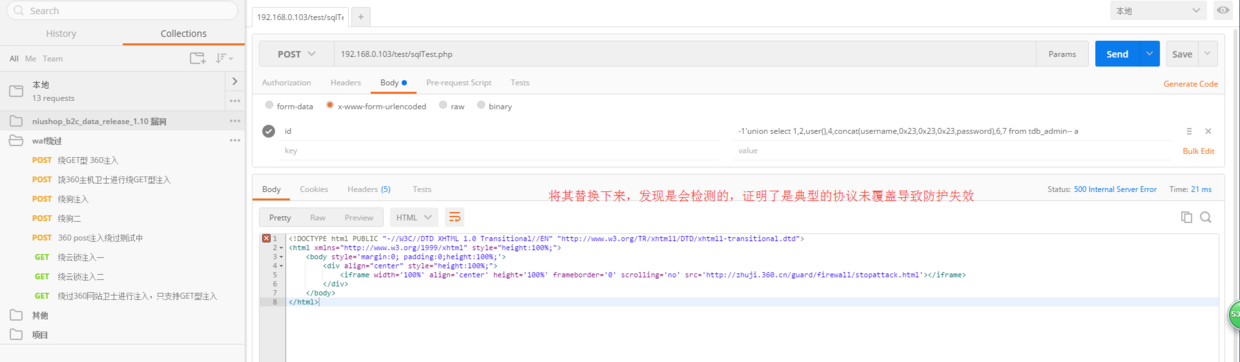Image resolution: width=1240 pixels, height=362 pixels.
Task: Switch to the response Cookies tab
Action: coord(314,189)
